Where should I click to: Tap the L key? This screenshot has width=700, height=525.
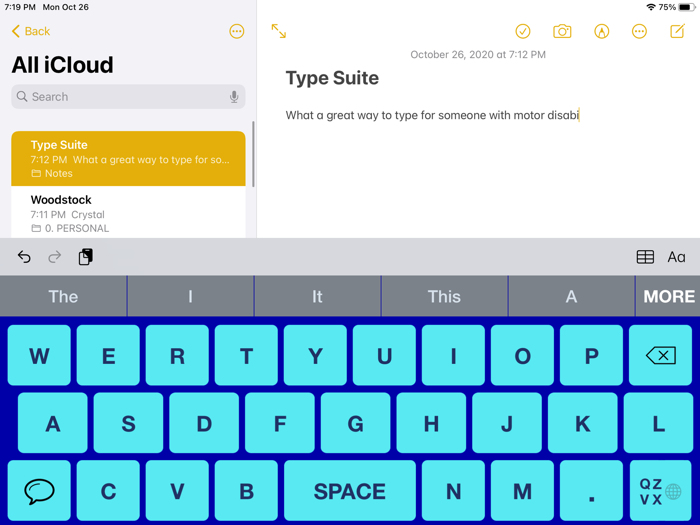[x=658, y=423]
